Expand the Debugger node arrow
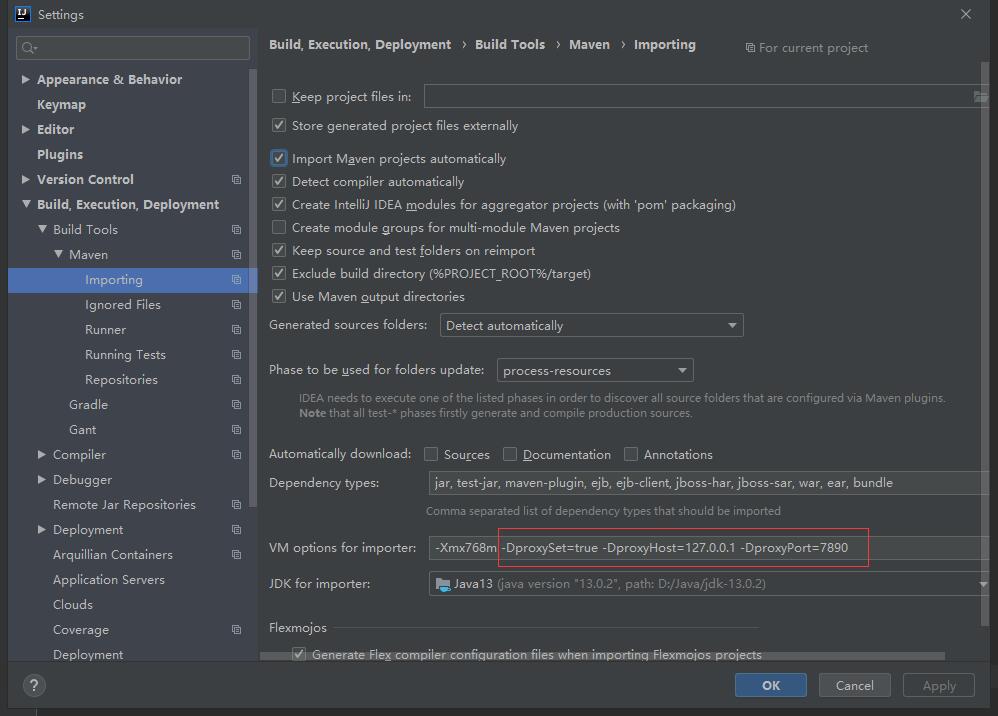Image resolution: width=998 pixels, height=716 pixels. [x=41, y=479]
